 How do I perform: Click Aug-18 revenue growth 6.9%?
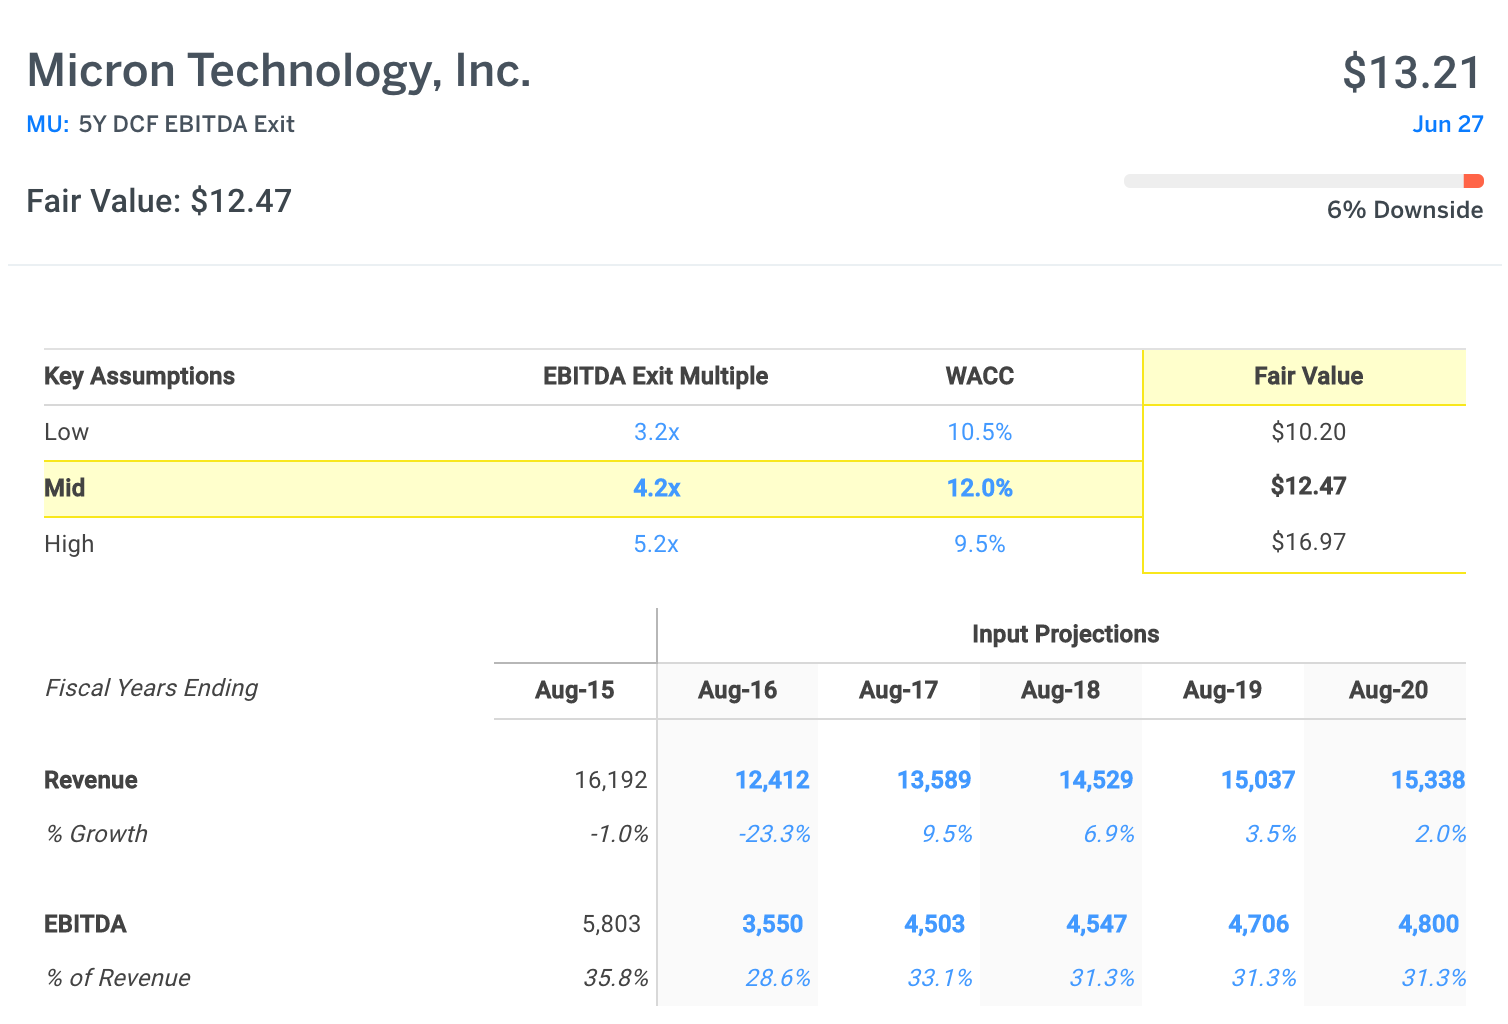1109,834
